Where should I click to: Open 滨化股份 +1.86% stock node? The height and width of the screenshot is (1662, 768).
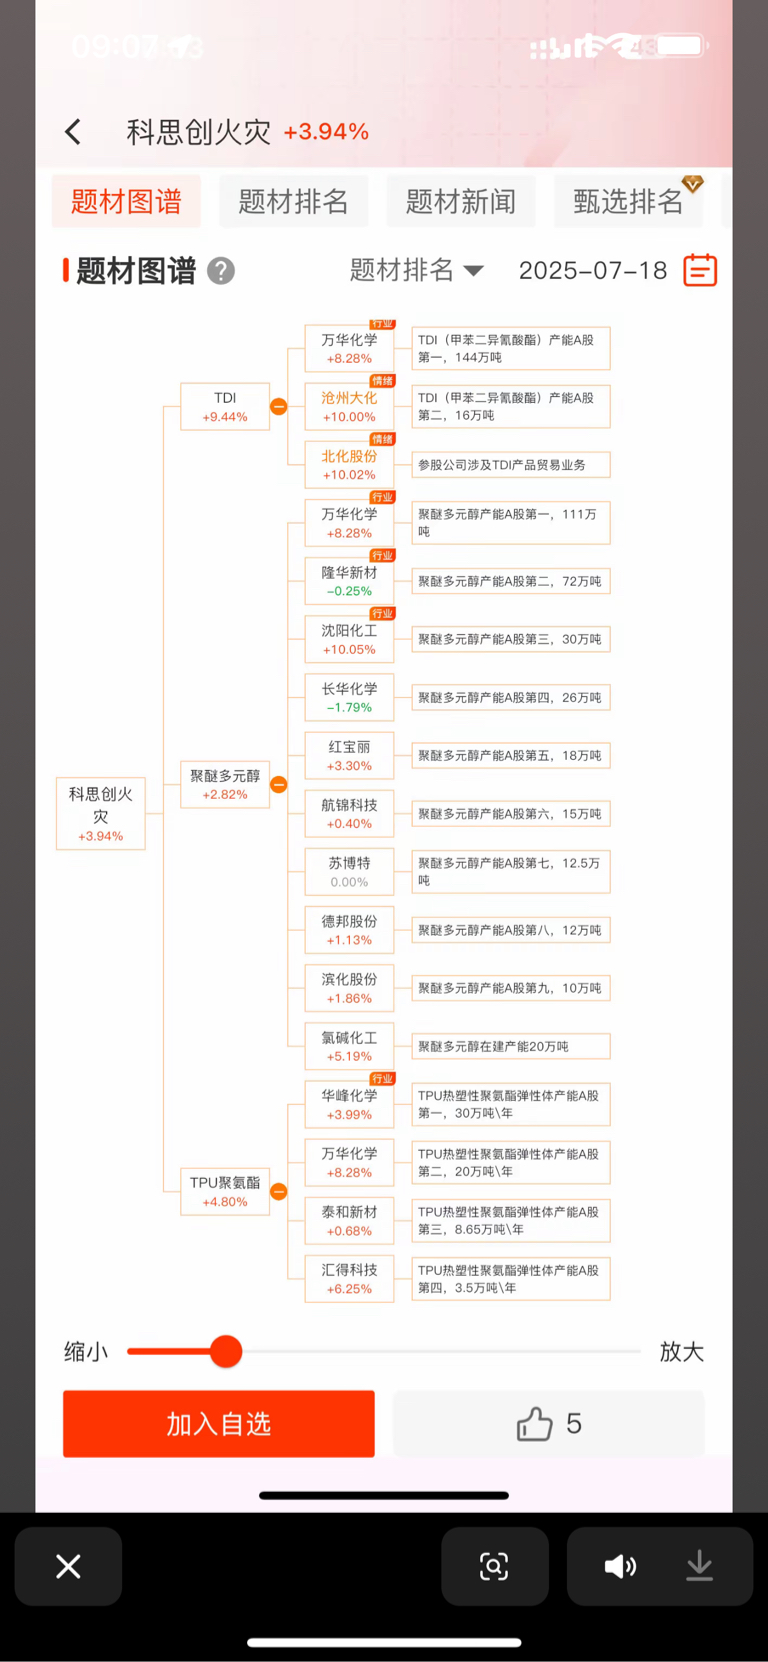(x=349, y=989)
